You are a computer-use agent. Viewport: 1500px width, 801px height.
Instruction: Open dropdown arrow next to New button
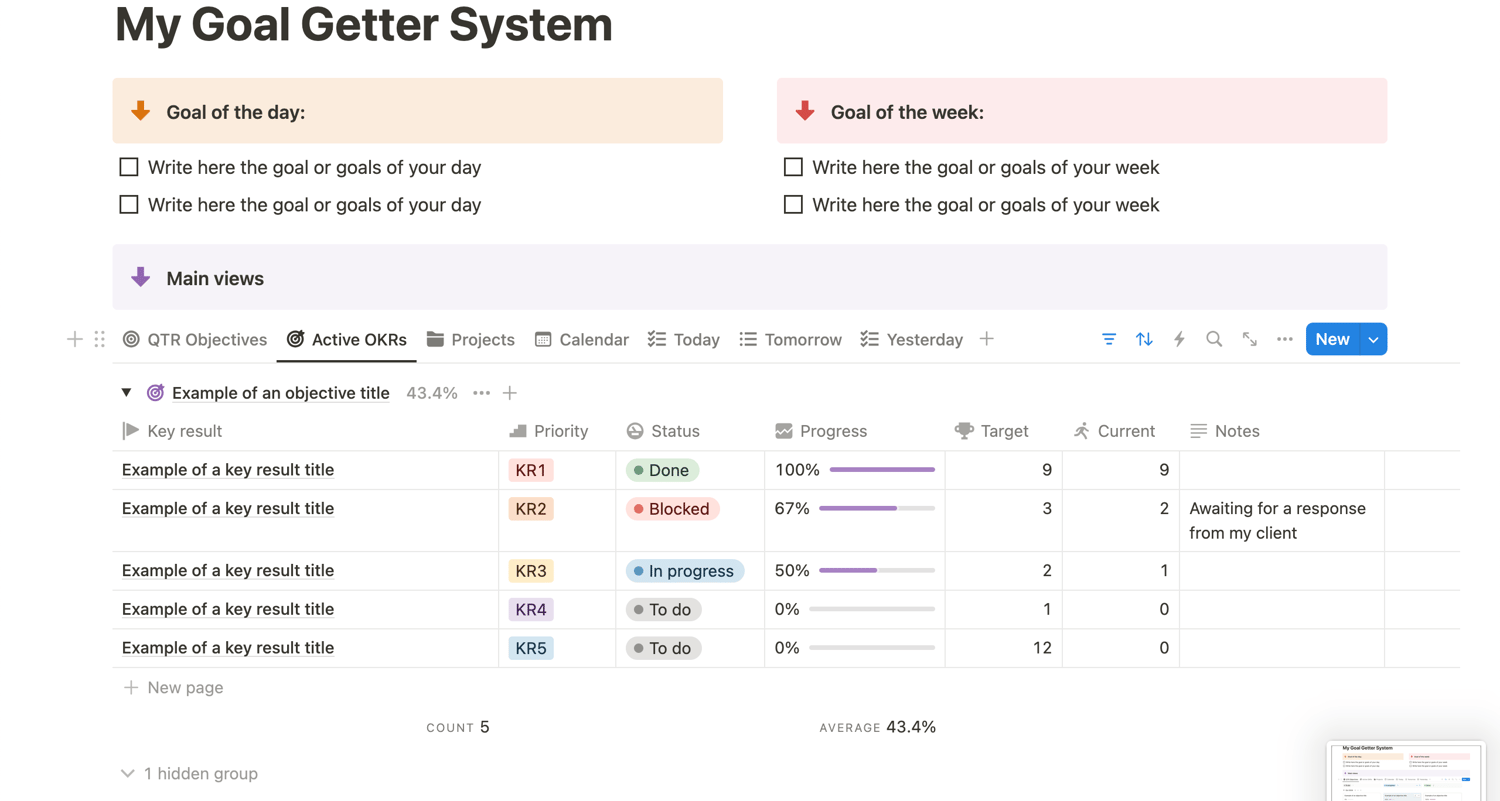tap(1374, 339)
